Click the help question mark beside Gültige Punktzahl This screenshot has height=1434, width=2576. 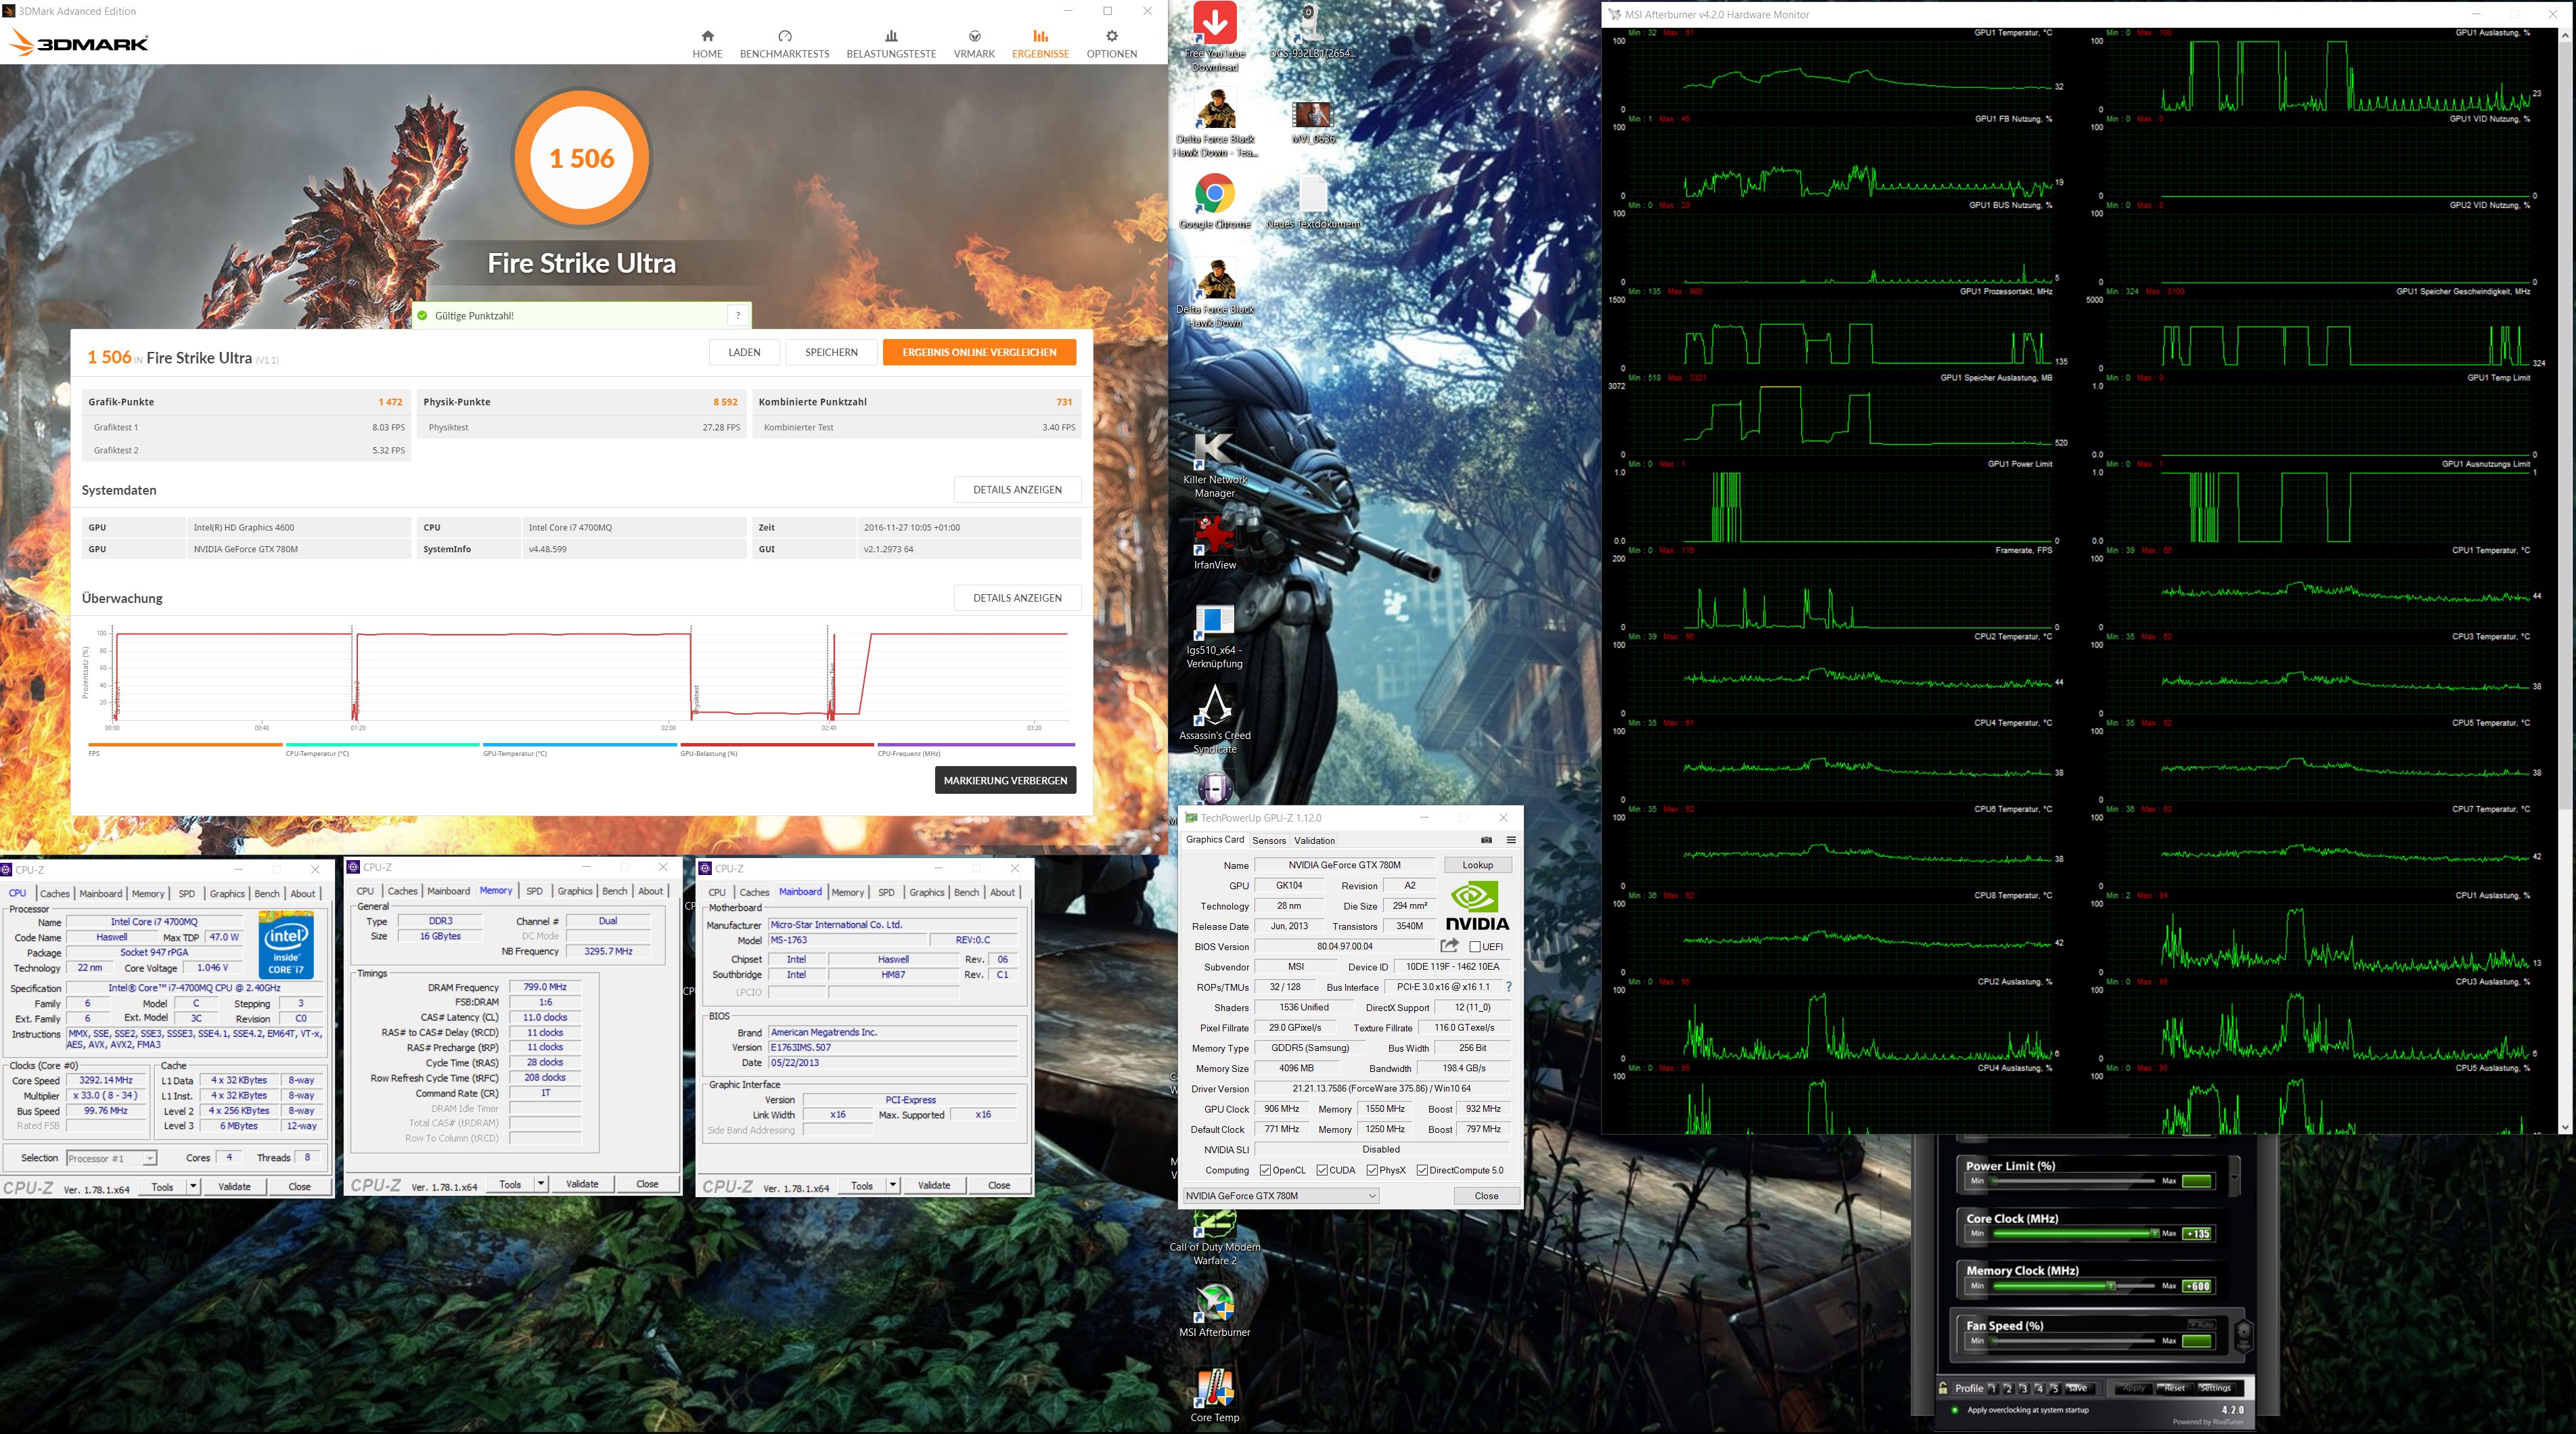click(x=738, y=315)
